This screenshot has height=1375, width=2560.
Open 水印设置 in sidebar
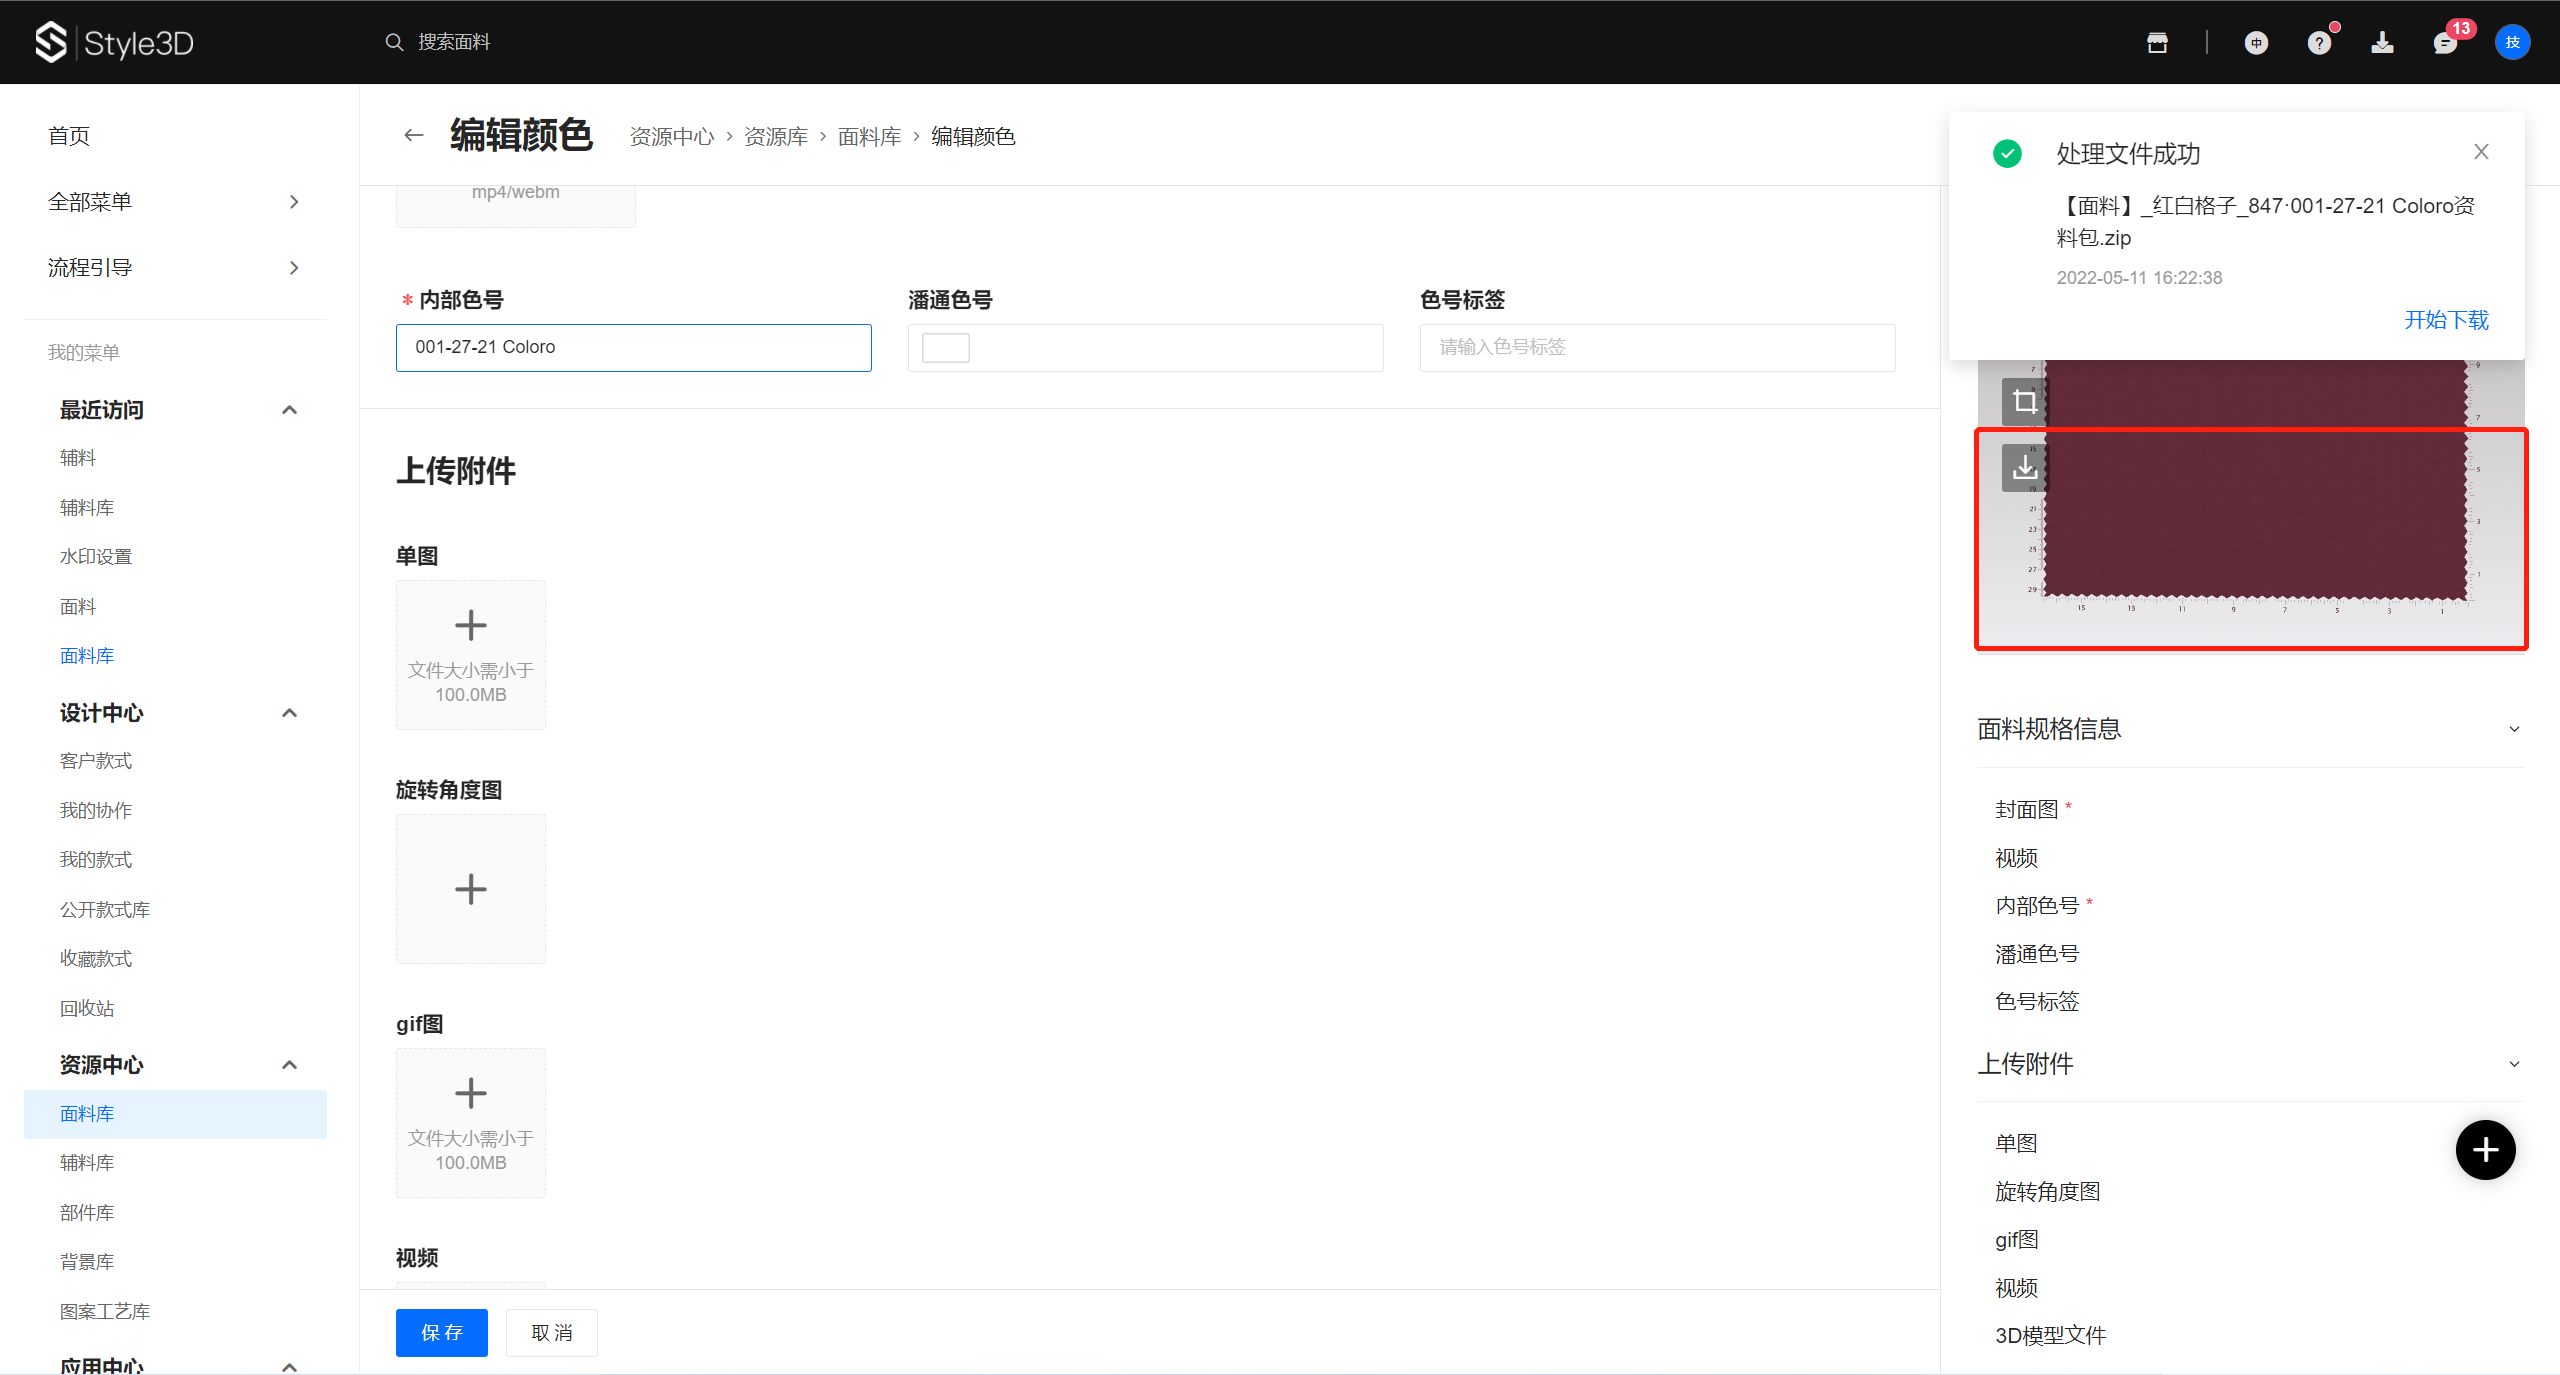point(96,557)
